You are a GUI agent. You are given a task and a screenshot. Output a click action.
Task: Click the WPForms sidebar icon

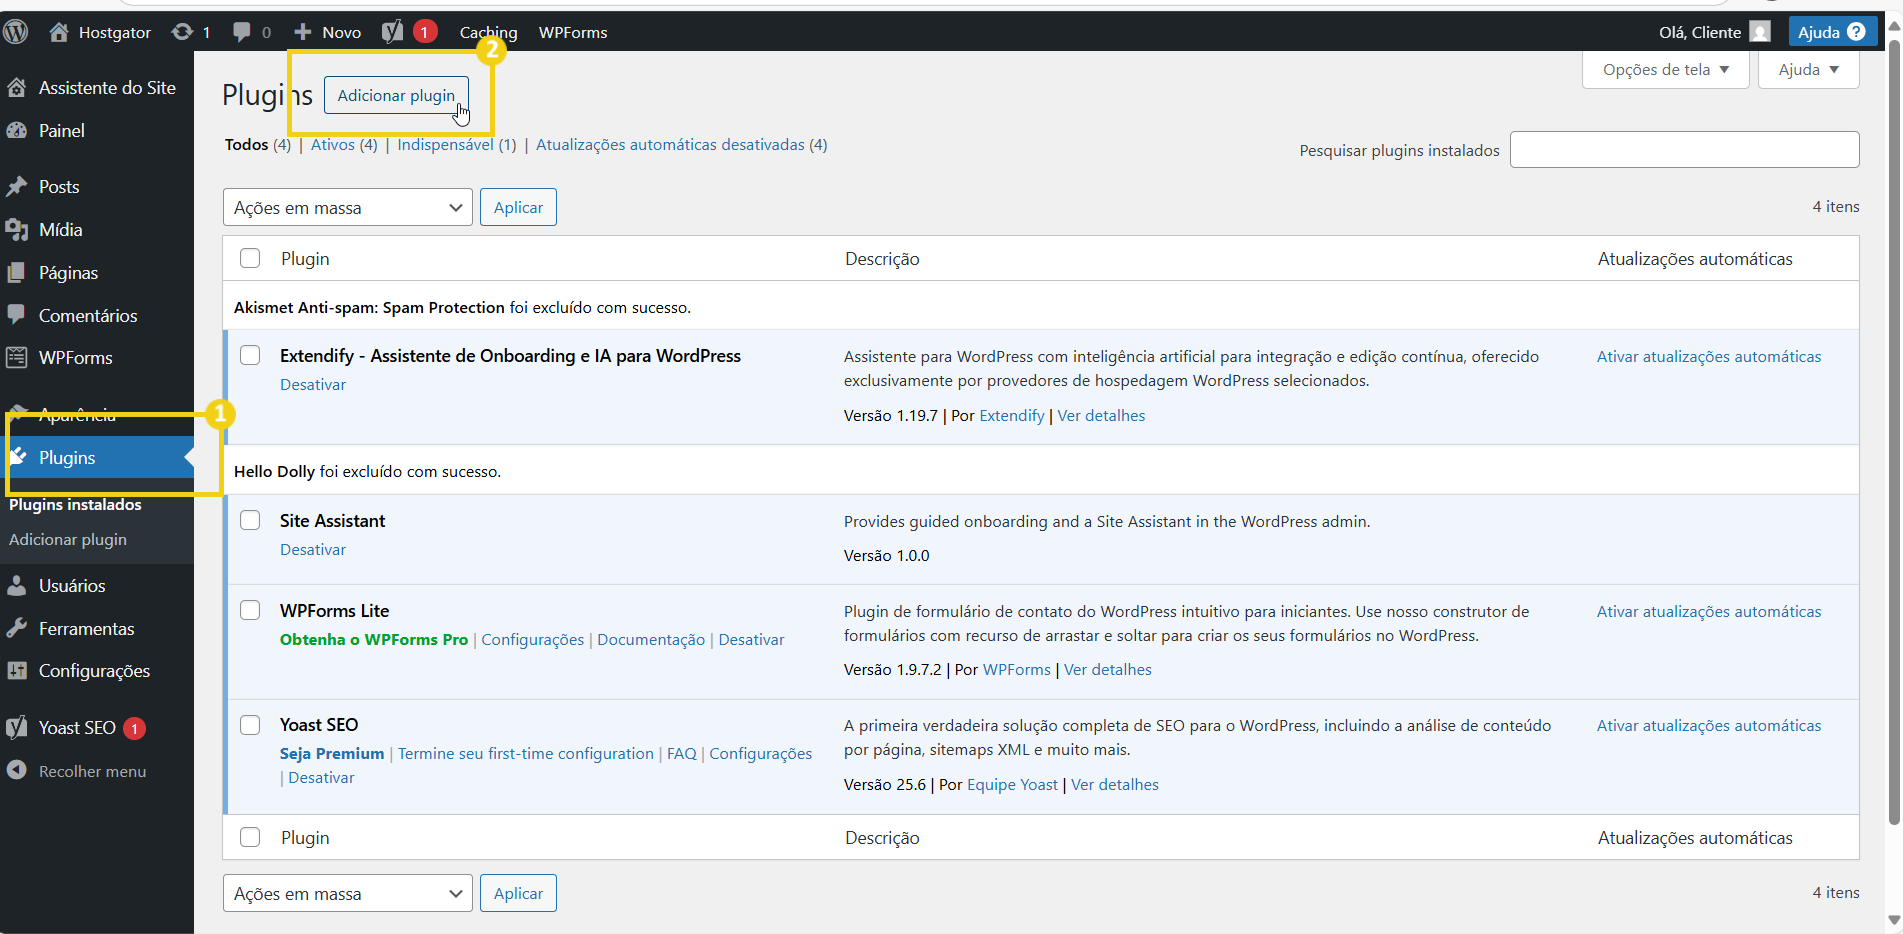(16, 358)
